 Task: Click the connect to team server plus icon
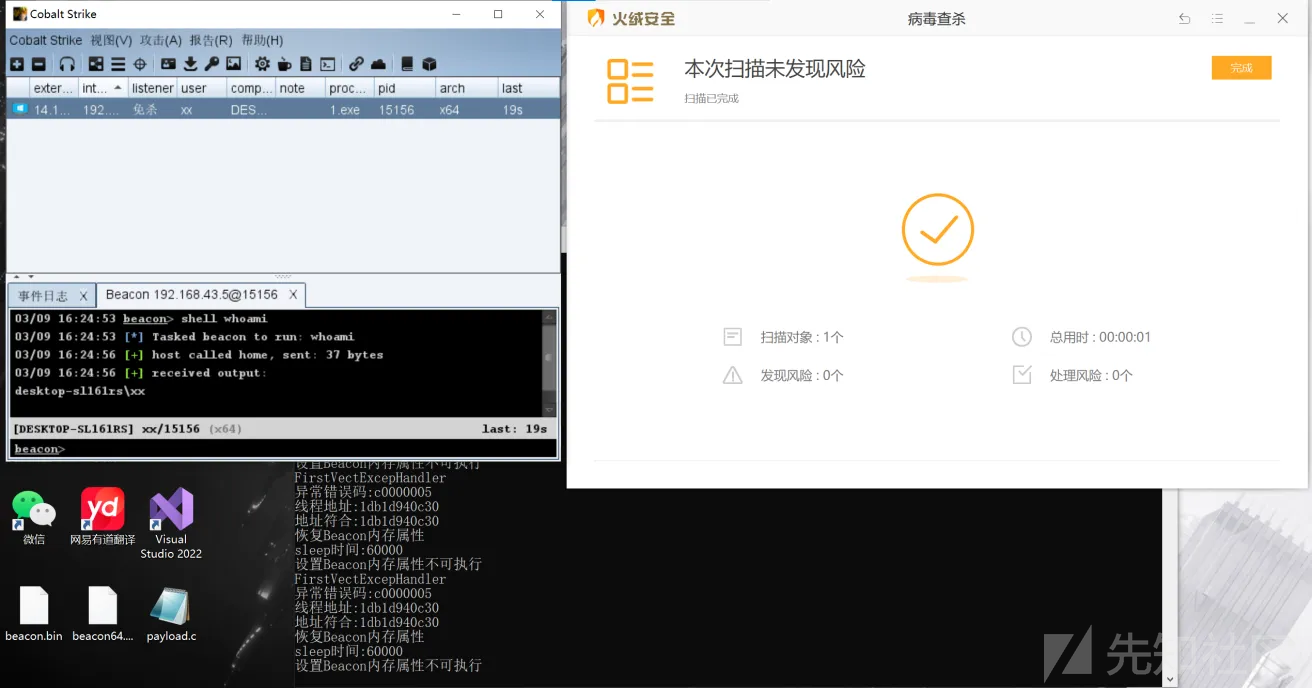(16, 64)
